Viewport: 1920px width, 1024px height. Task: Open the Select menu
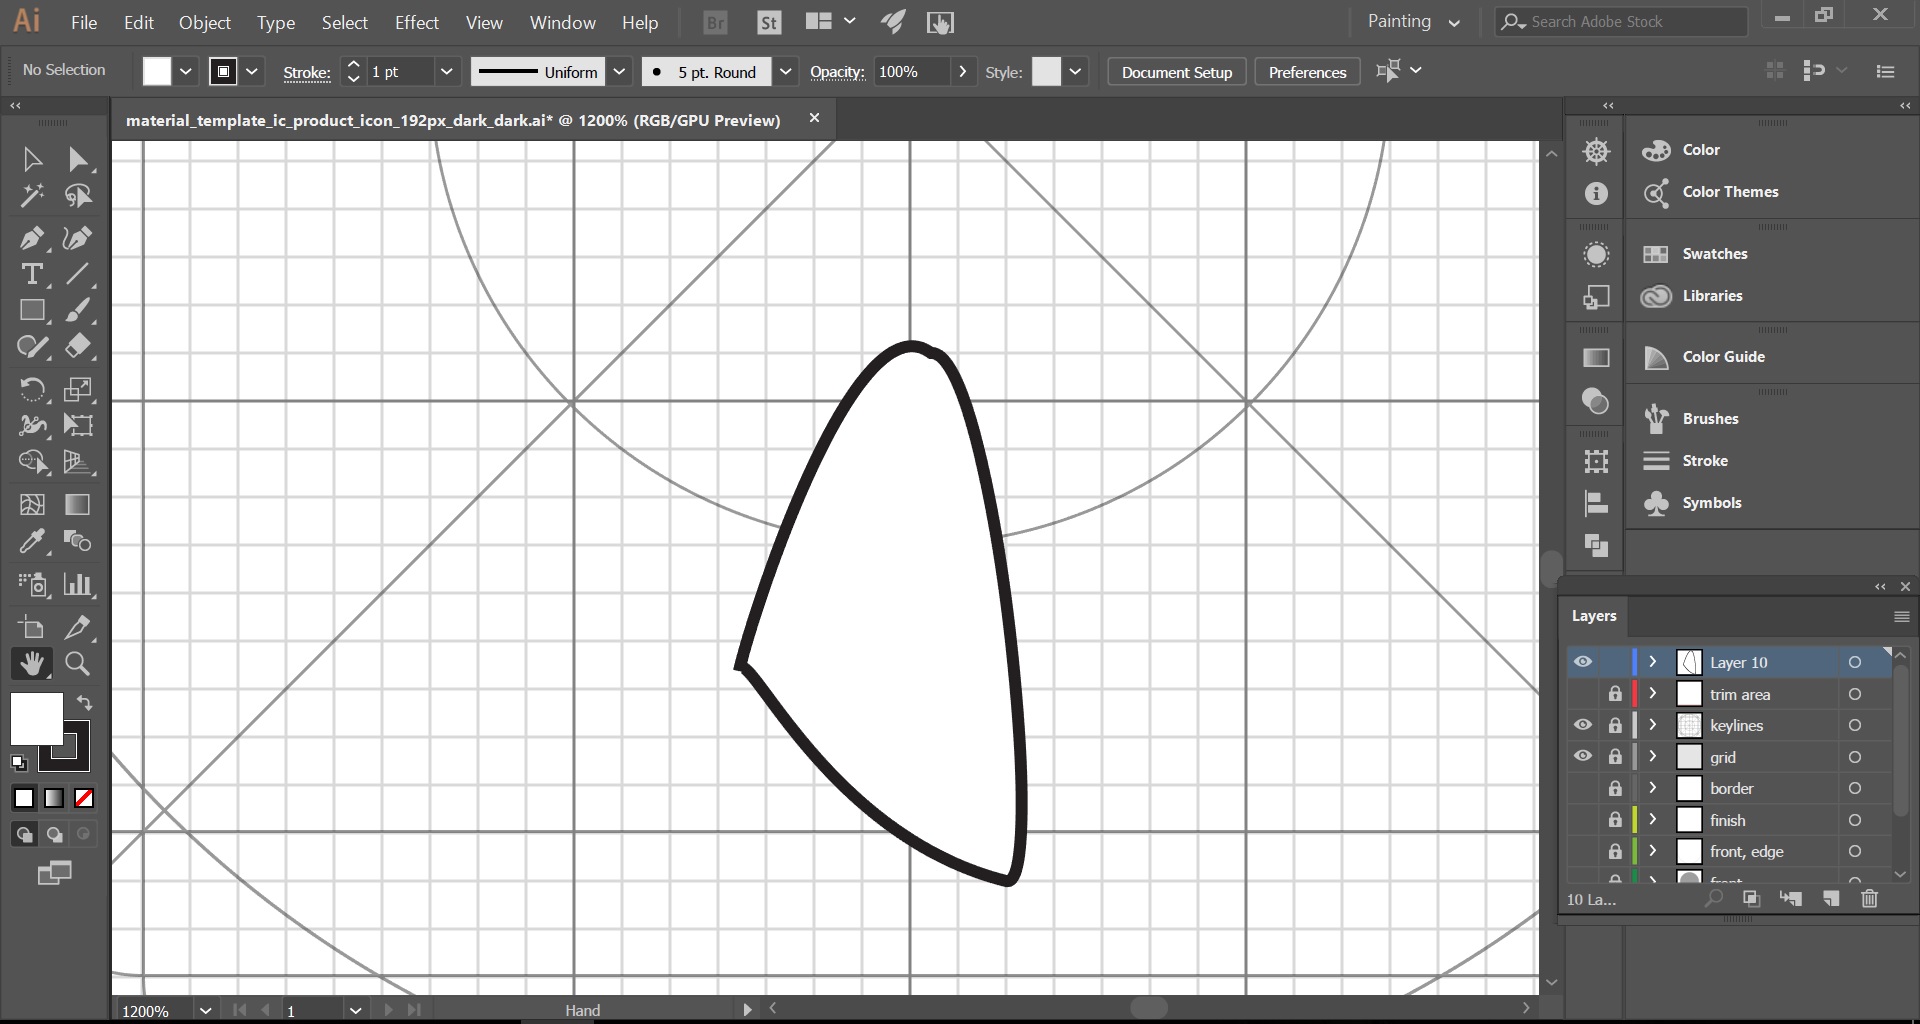click(x=345, y=22)
